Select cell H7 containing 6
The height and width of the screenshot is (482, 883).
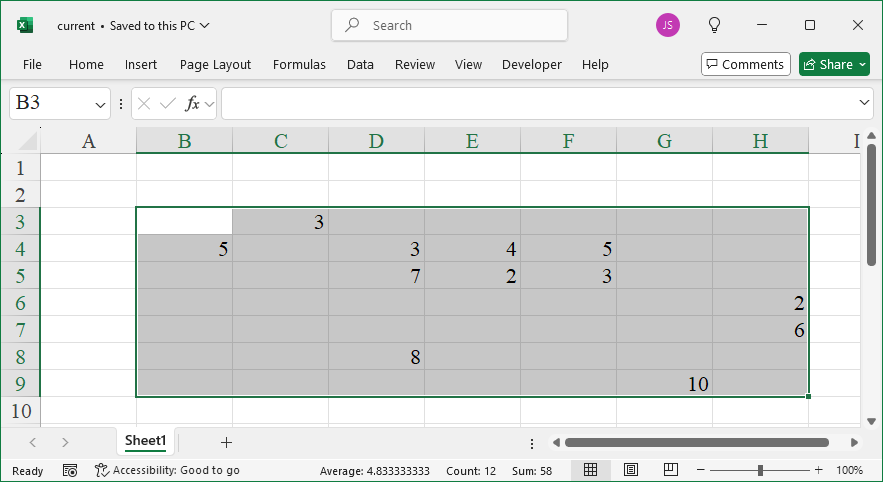[760, 329]
